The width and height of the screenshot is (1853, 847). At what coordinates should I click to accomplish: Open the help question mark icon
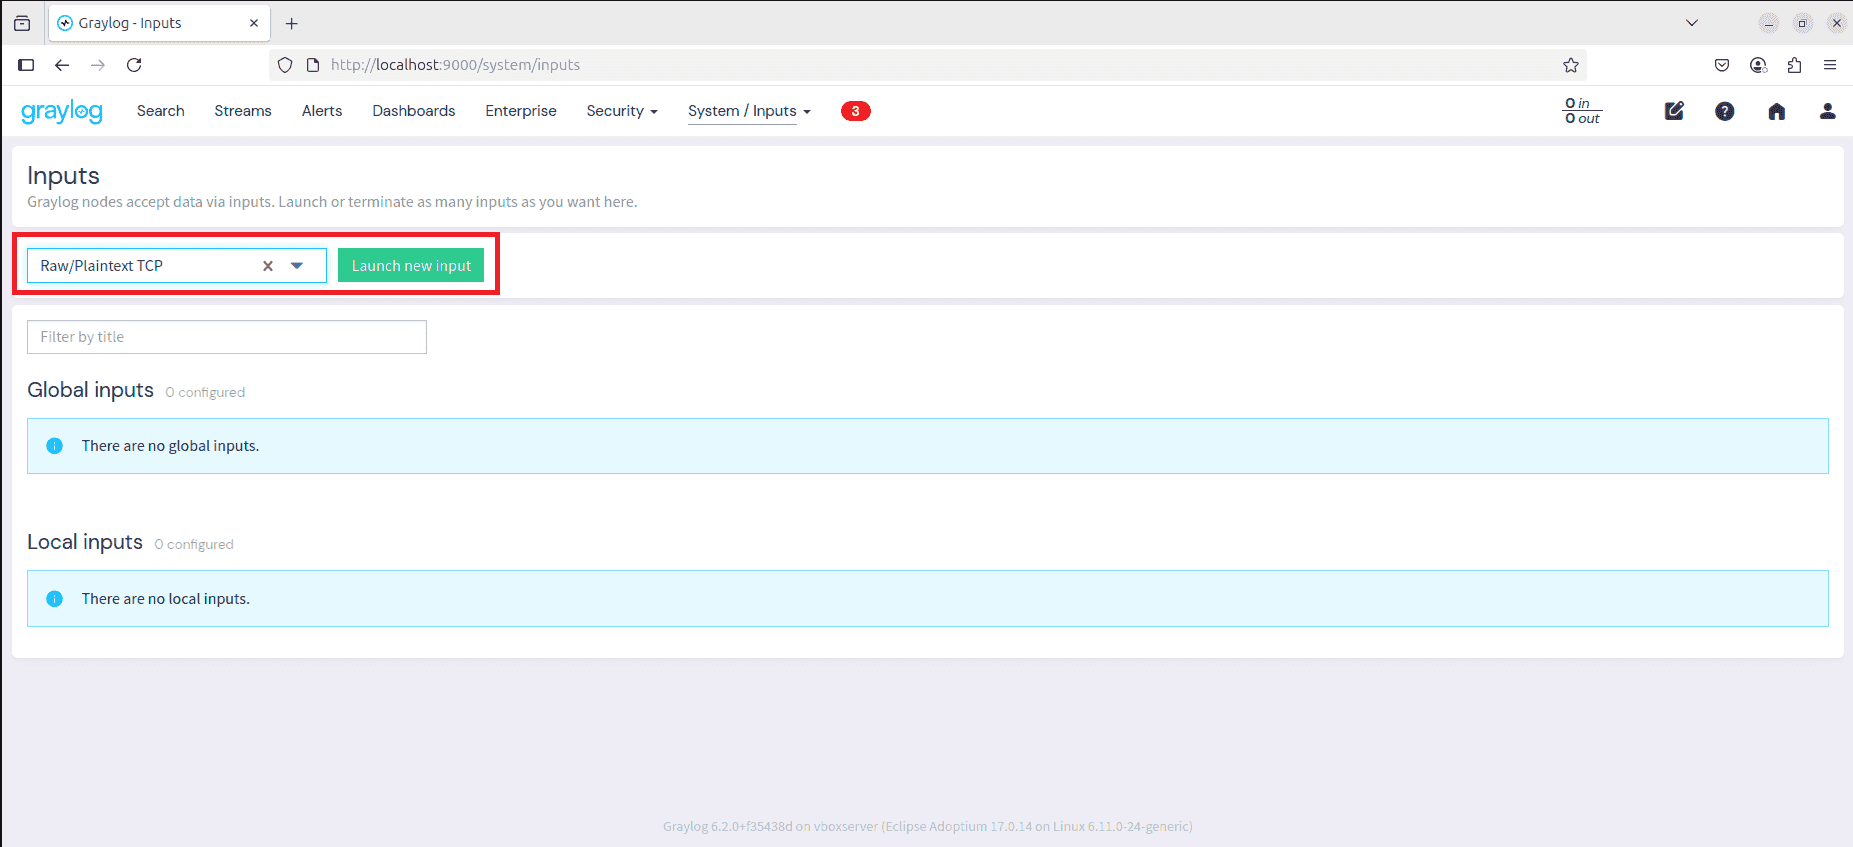click(x=1725, y=111)
